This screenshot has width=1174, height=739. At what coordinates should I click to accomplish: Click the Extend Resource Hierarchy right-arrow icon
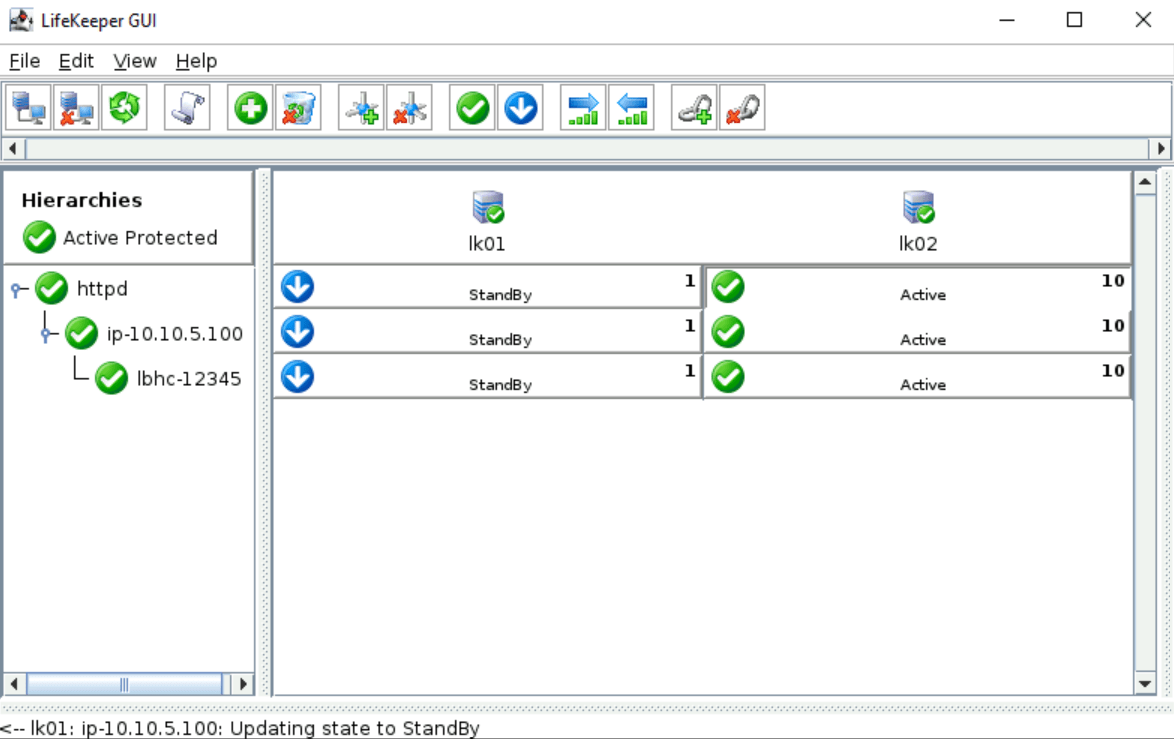583,109
